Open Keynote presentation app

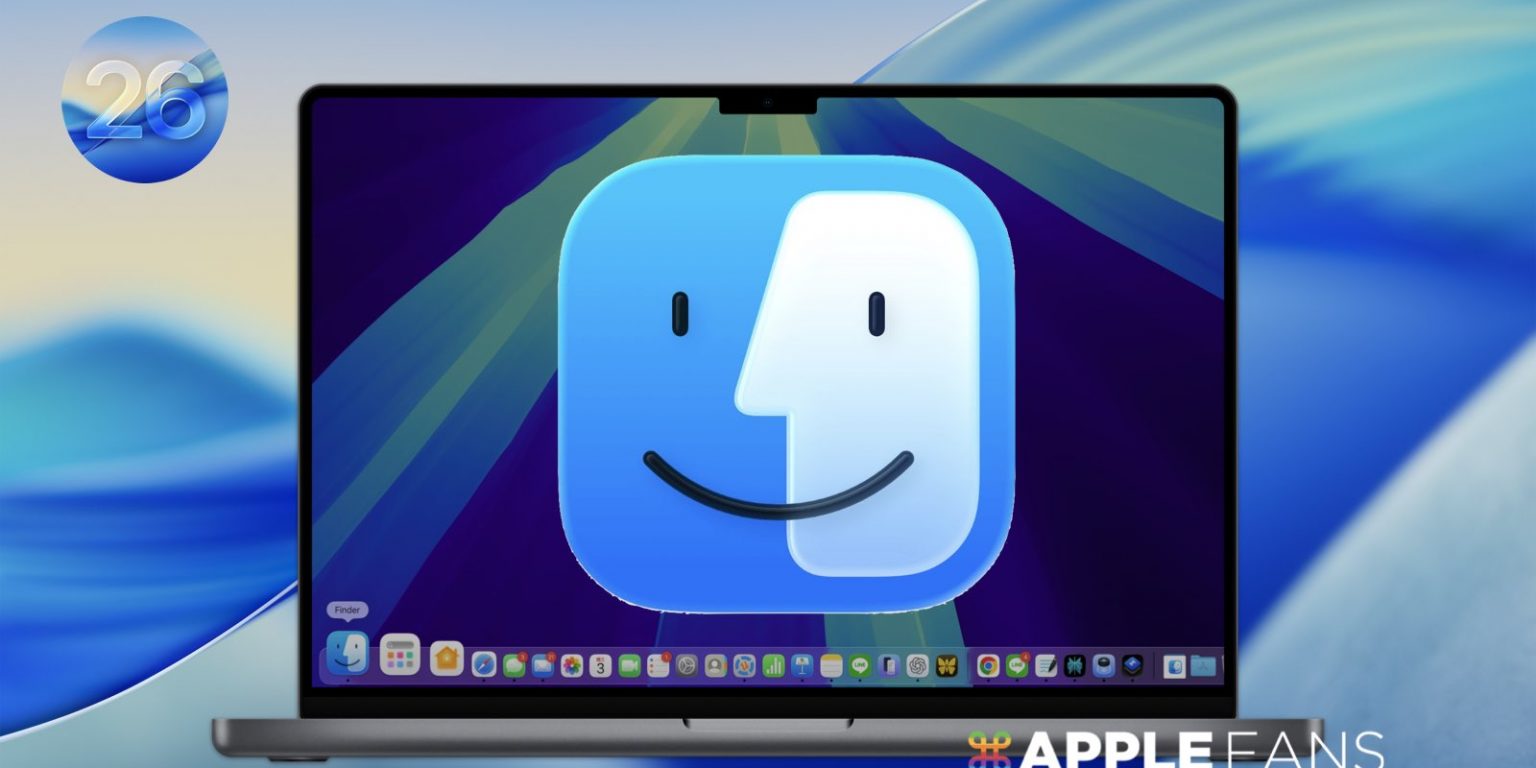801,666
